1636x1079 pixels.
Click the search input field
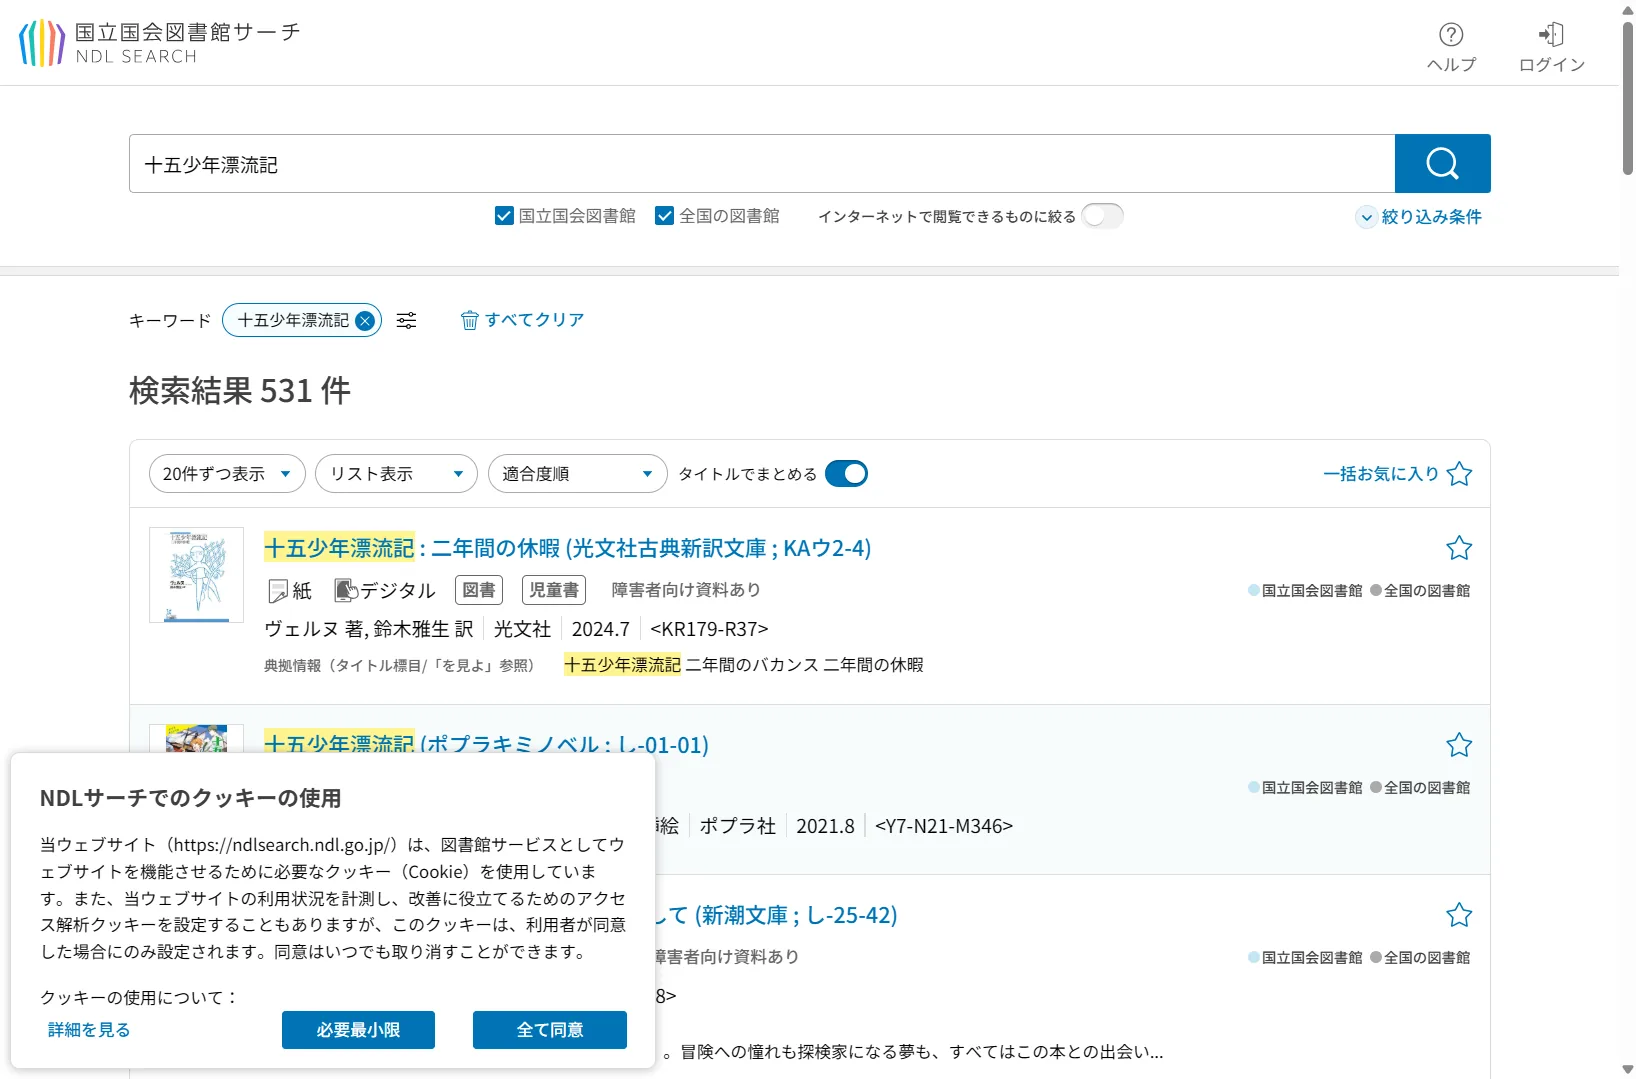coord(762,164)
